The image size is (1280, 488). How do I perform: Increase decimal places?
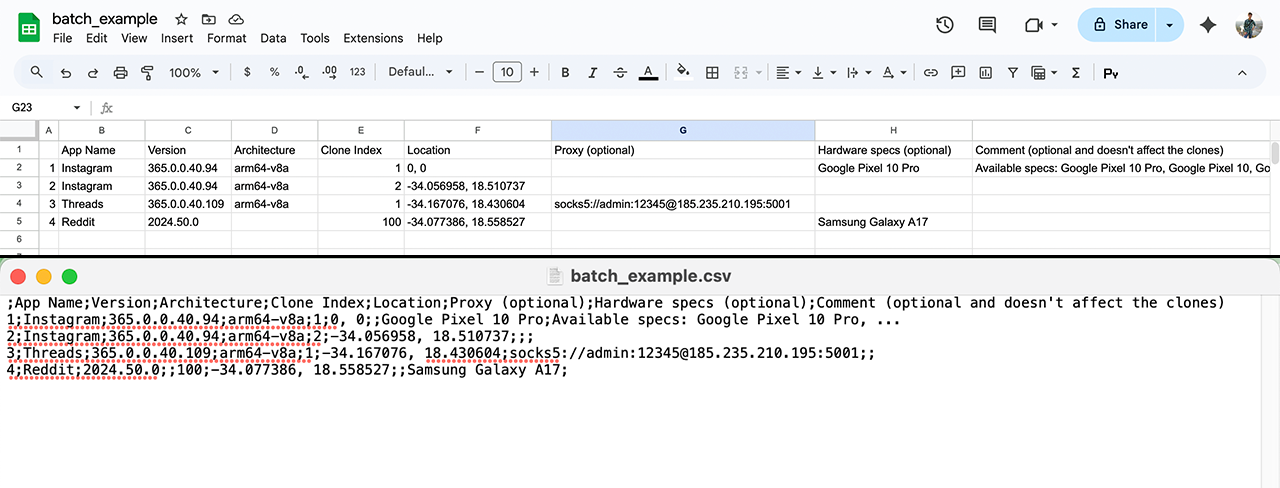(329, 72)
